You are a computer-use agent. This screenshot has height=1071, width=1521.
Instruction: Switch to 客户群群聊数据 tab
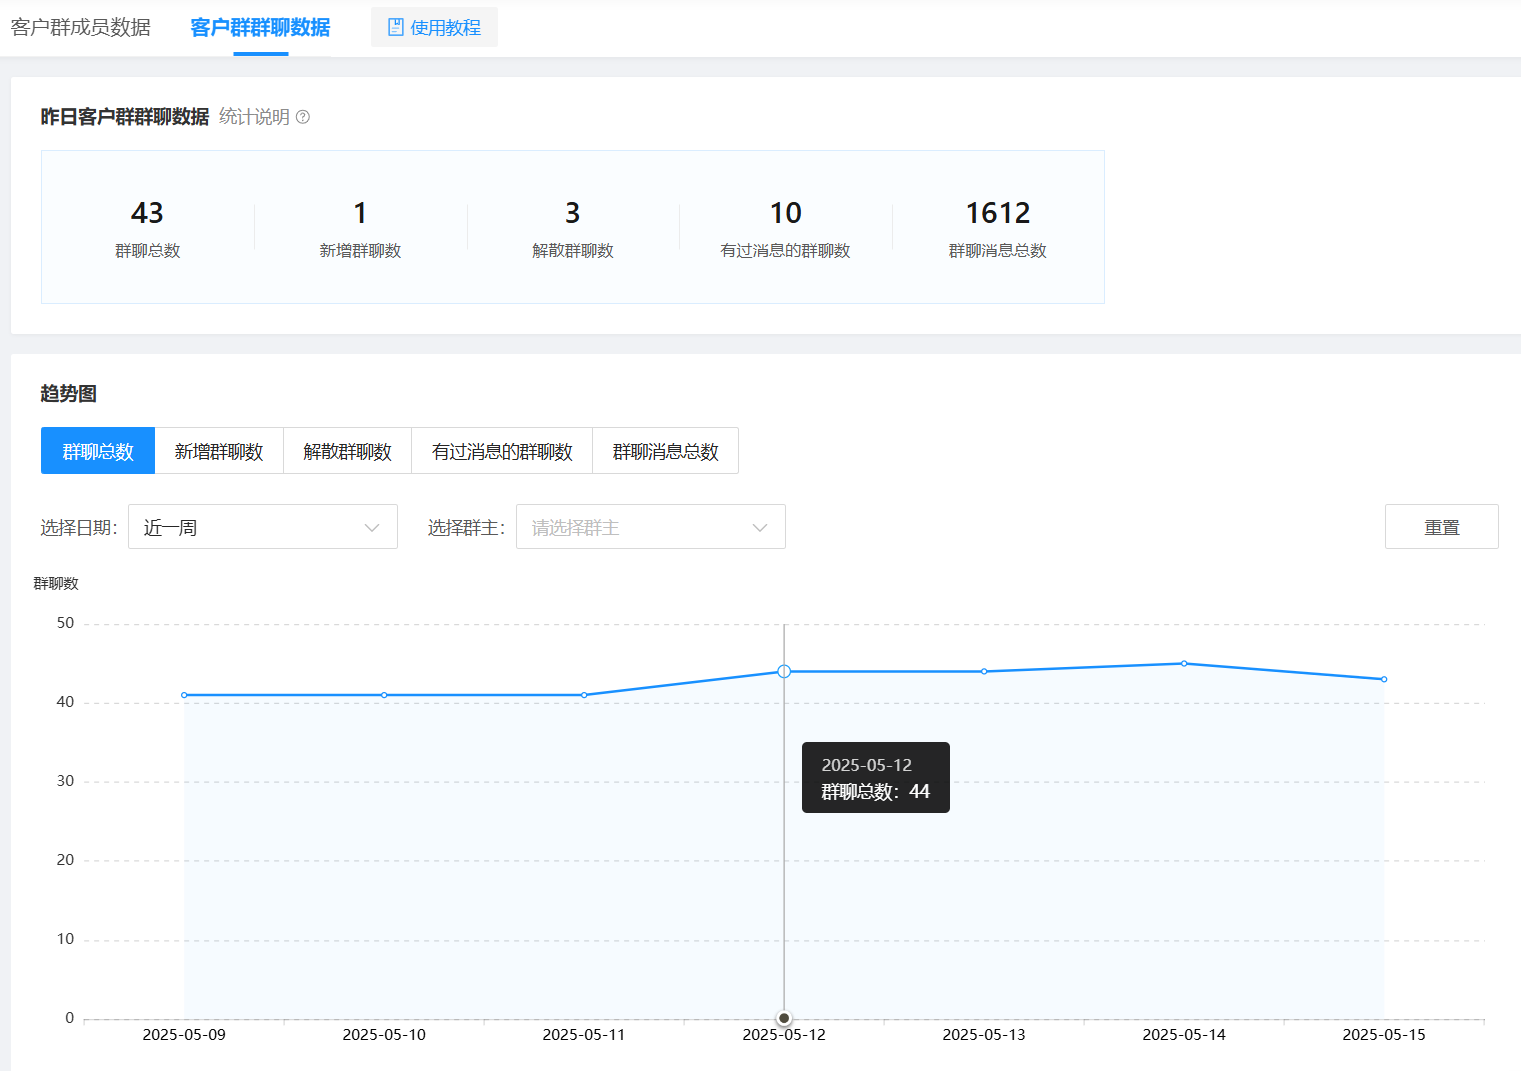pyautogui.click(x=260, y=27)
